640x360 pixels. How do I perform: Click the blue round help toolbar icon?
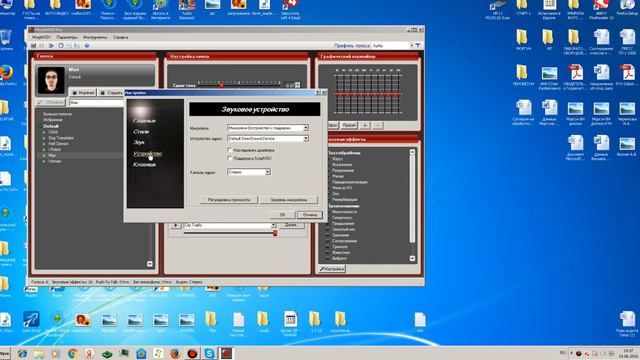coord(87,46)
